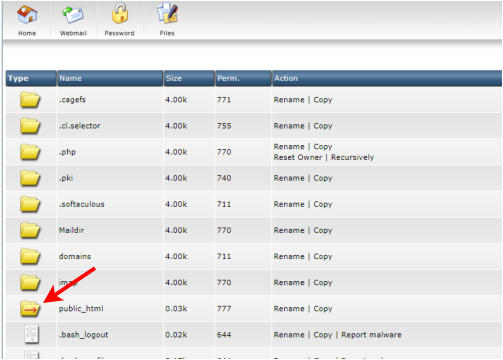Click the .cagefs folder icon
The width and height of the screenshot is (503, 360).
coord(30,100)
